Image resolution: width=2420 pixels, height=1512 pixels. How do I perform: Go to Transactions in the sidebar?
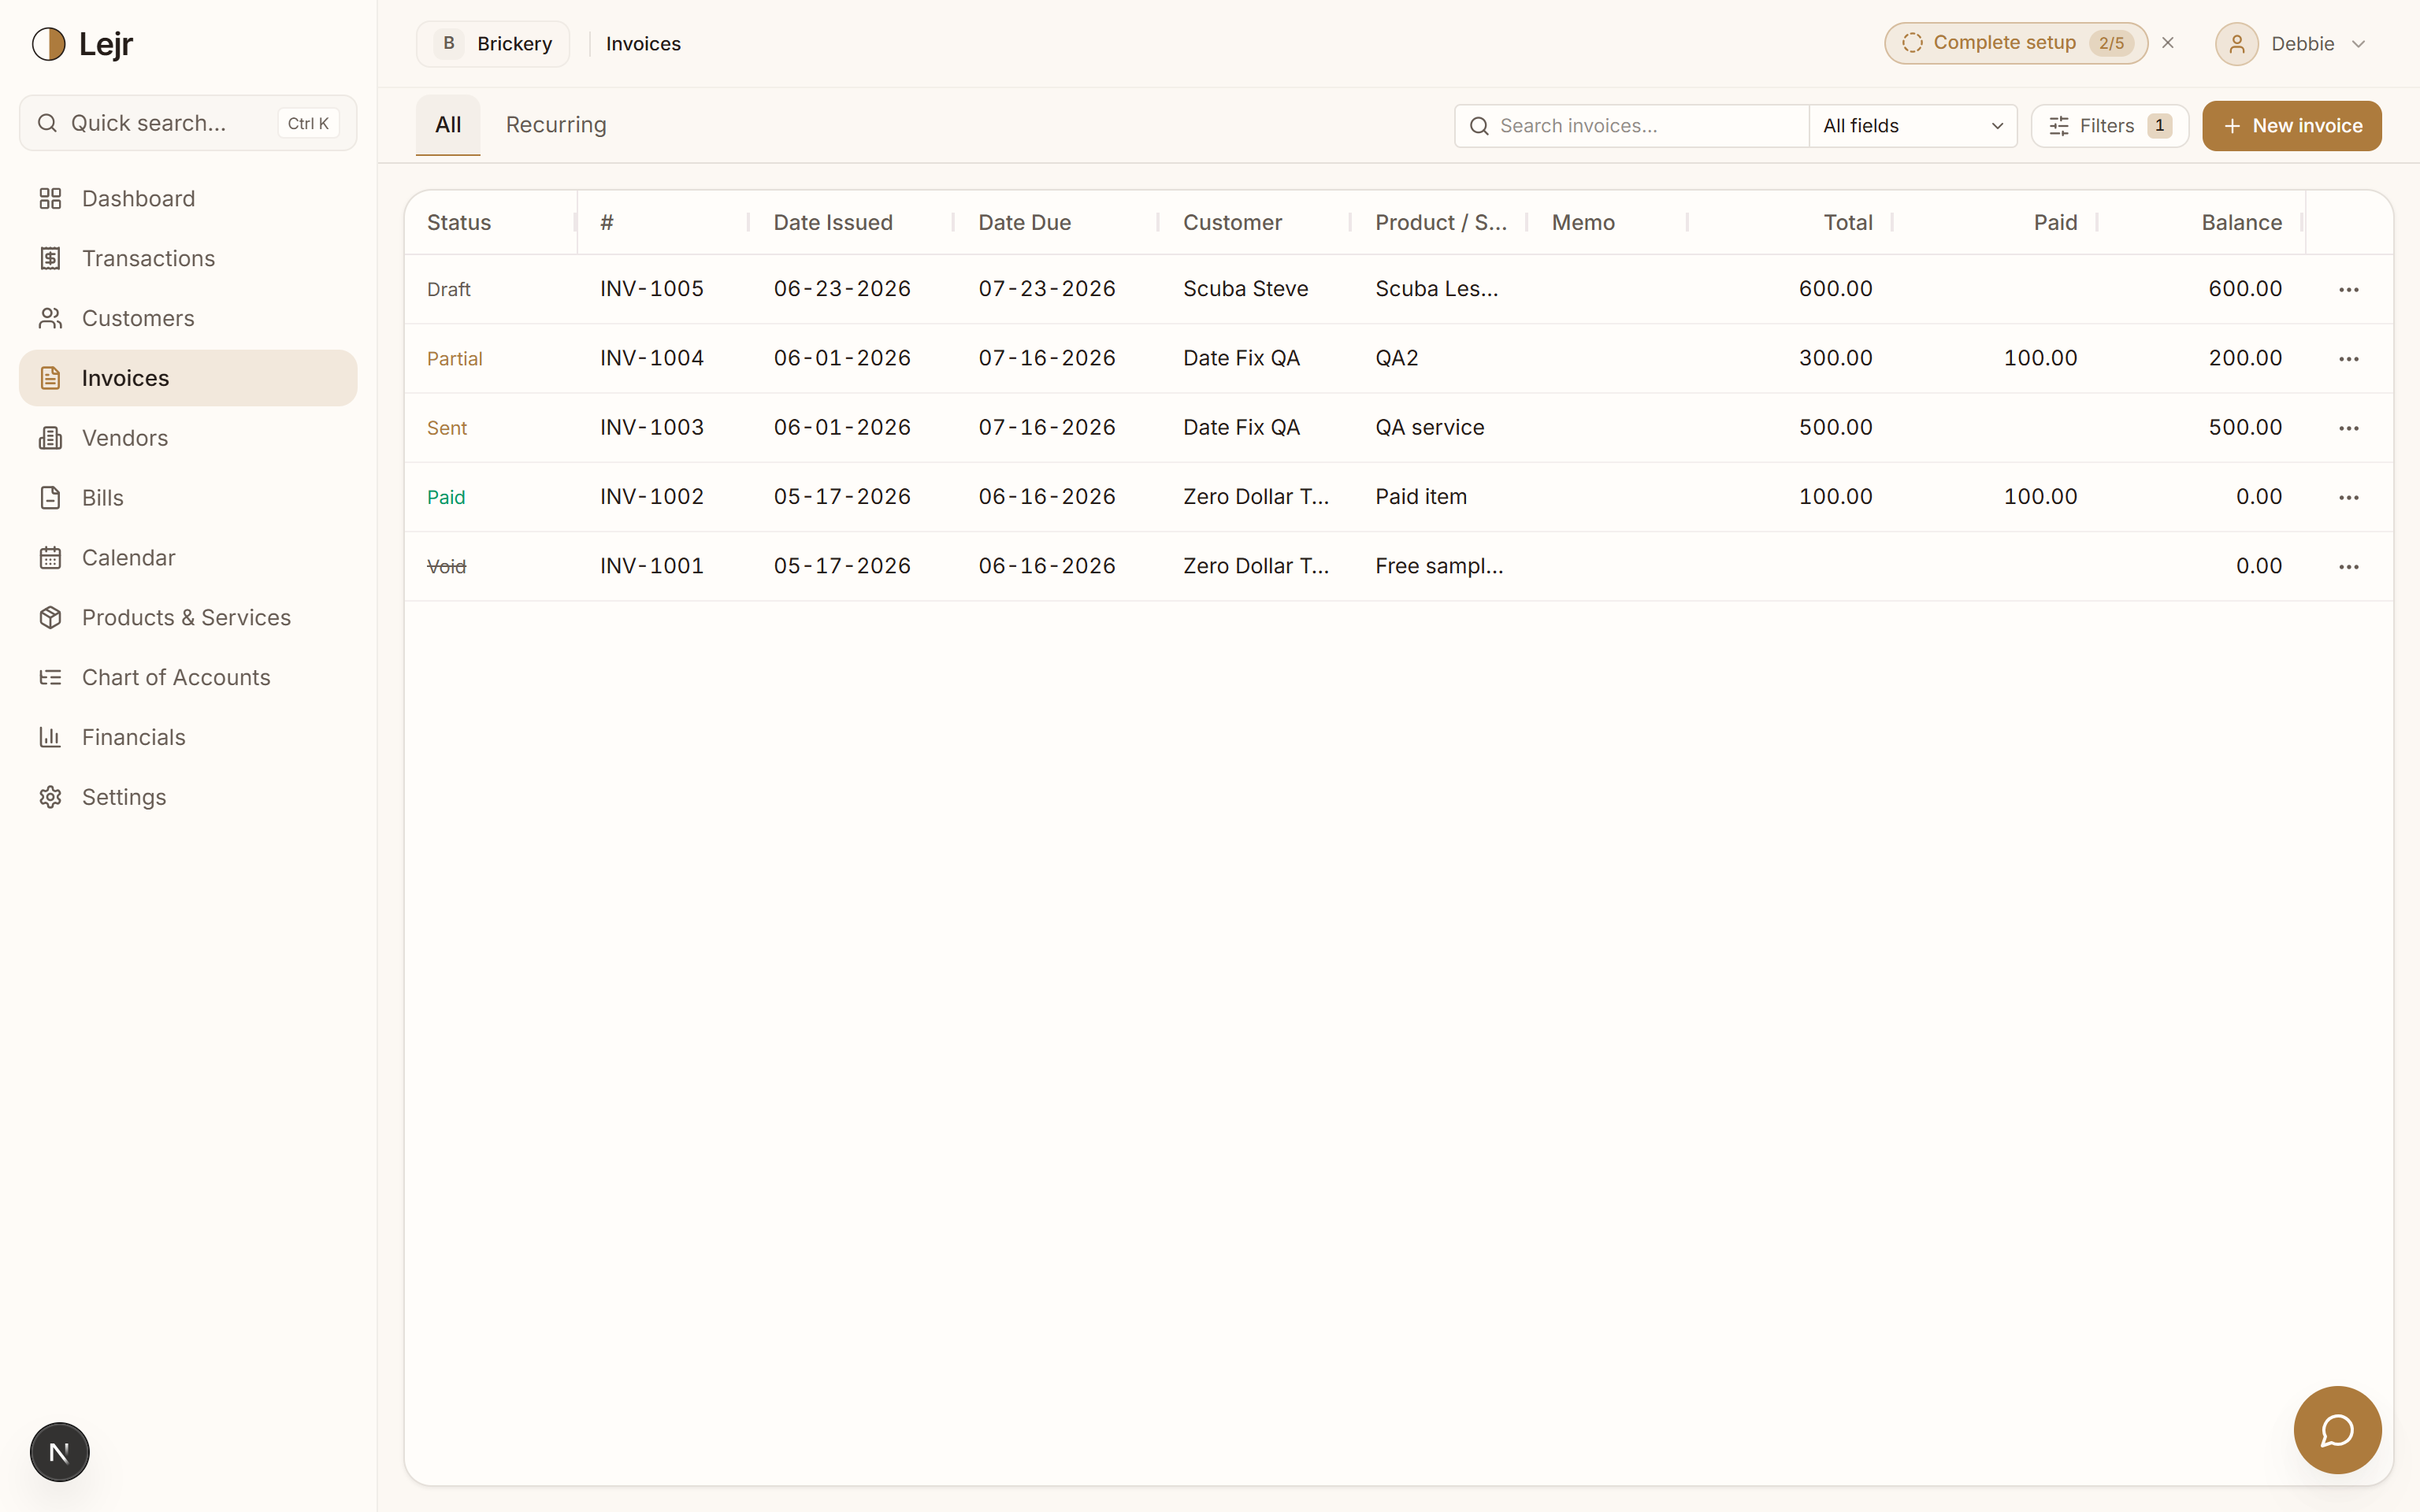coord(188,258)
